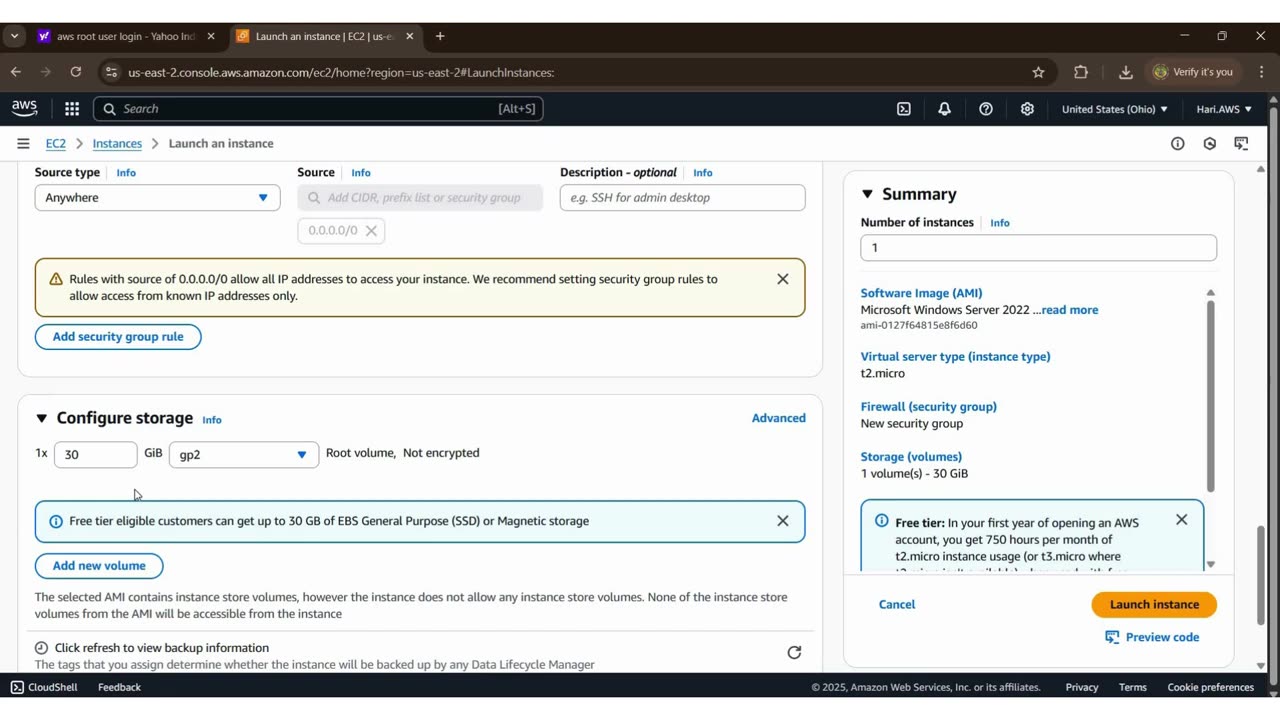Click Firewall (security group) link
The width and height of the screenshot is (1280, 720).
929,406
